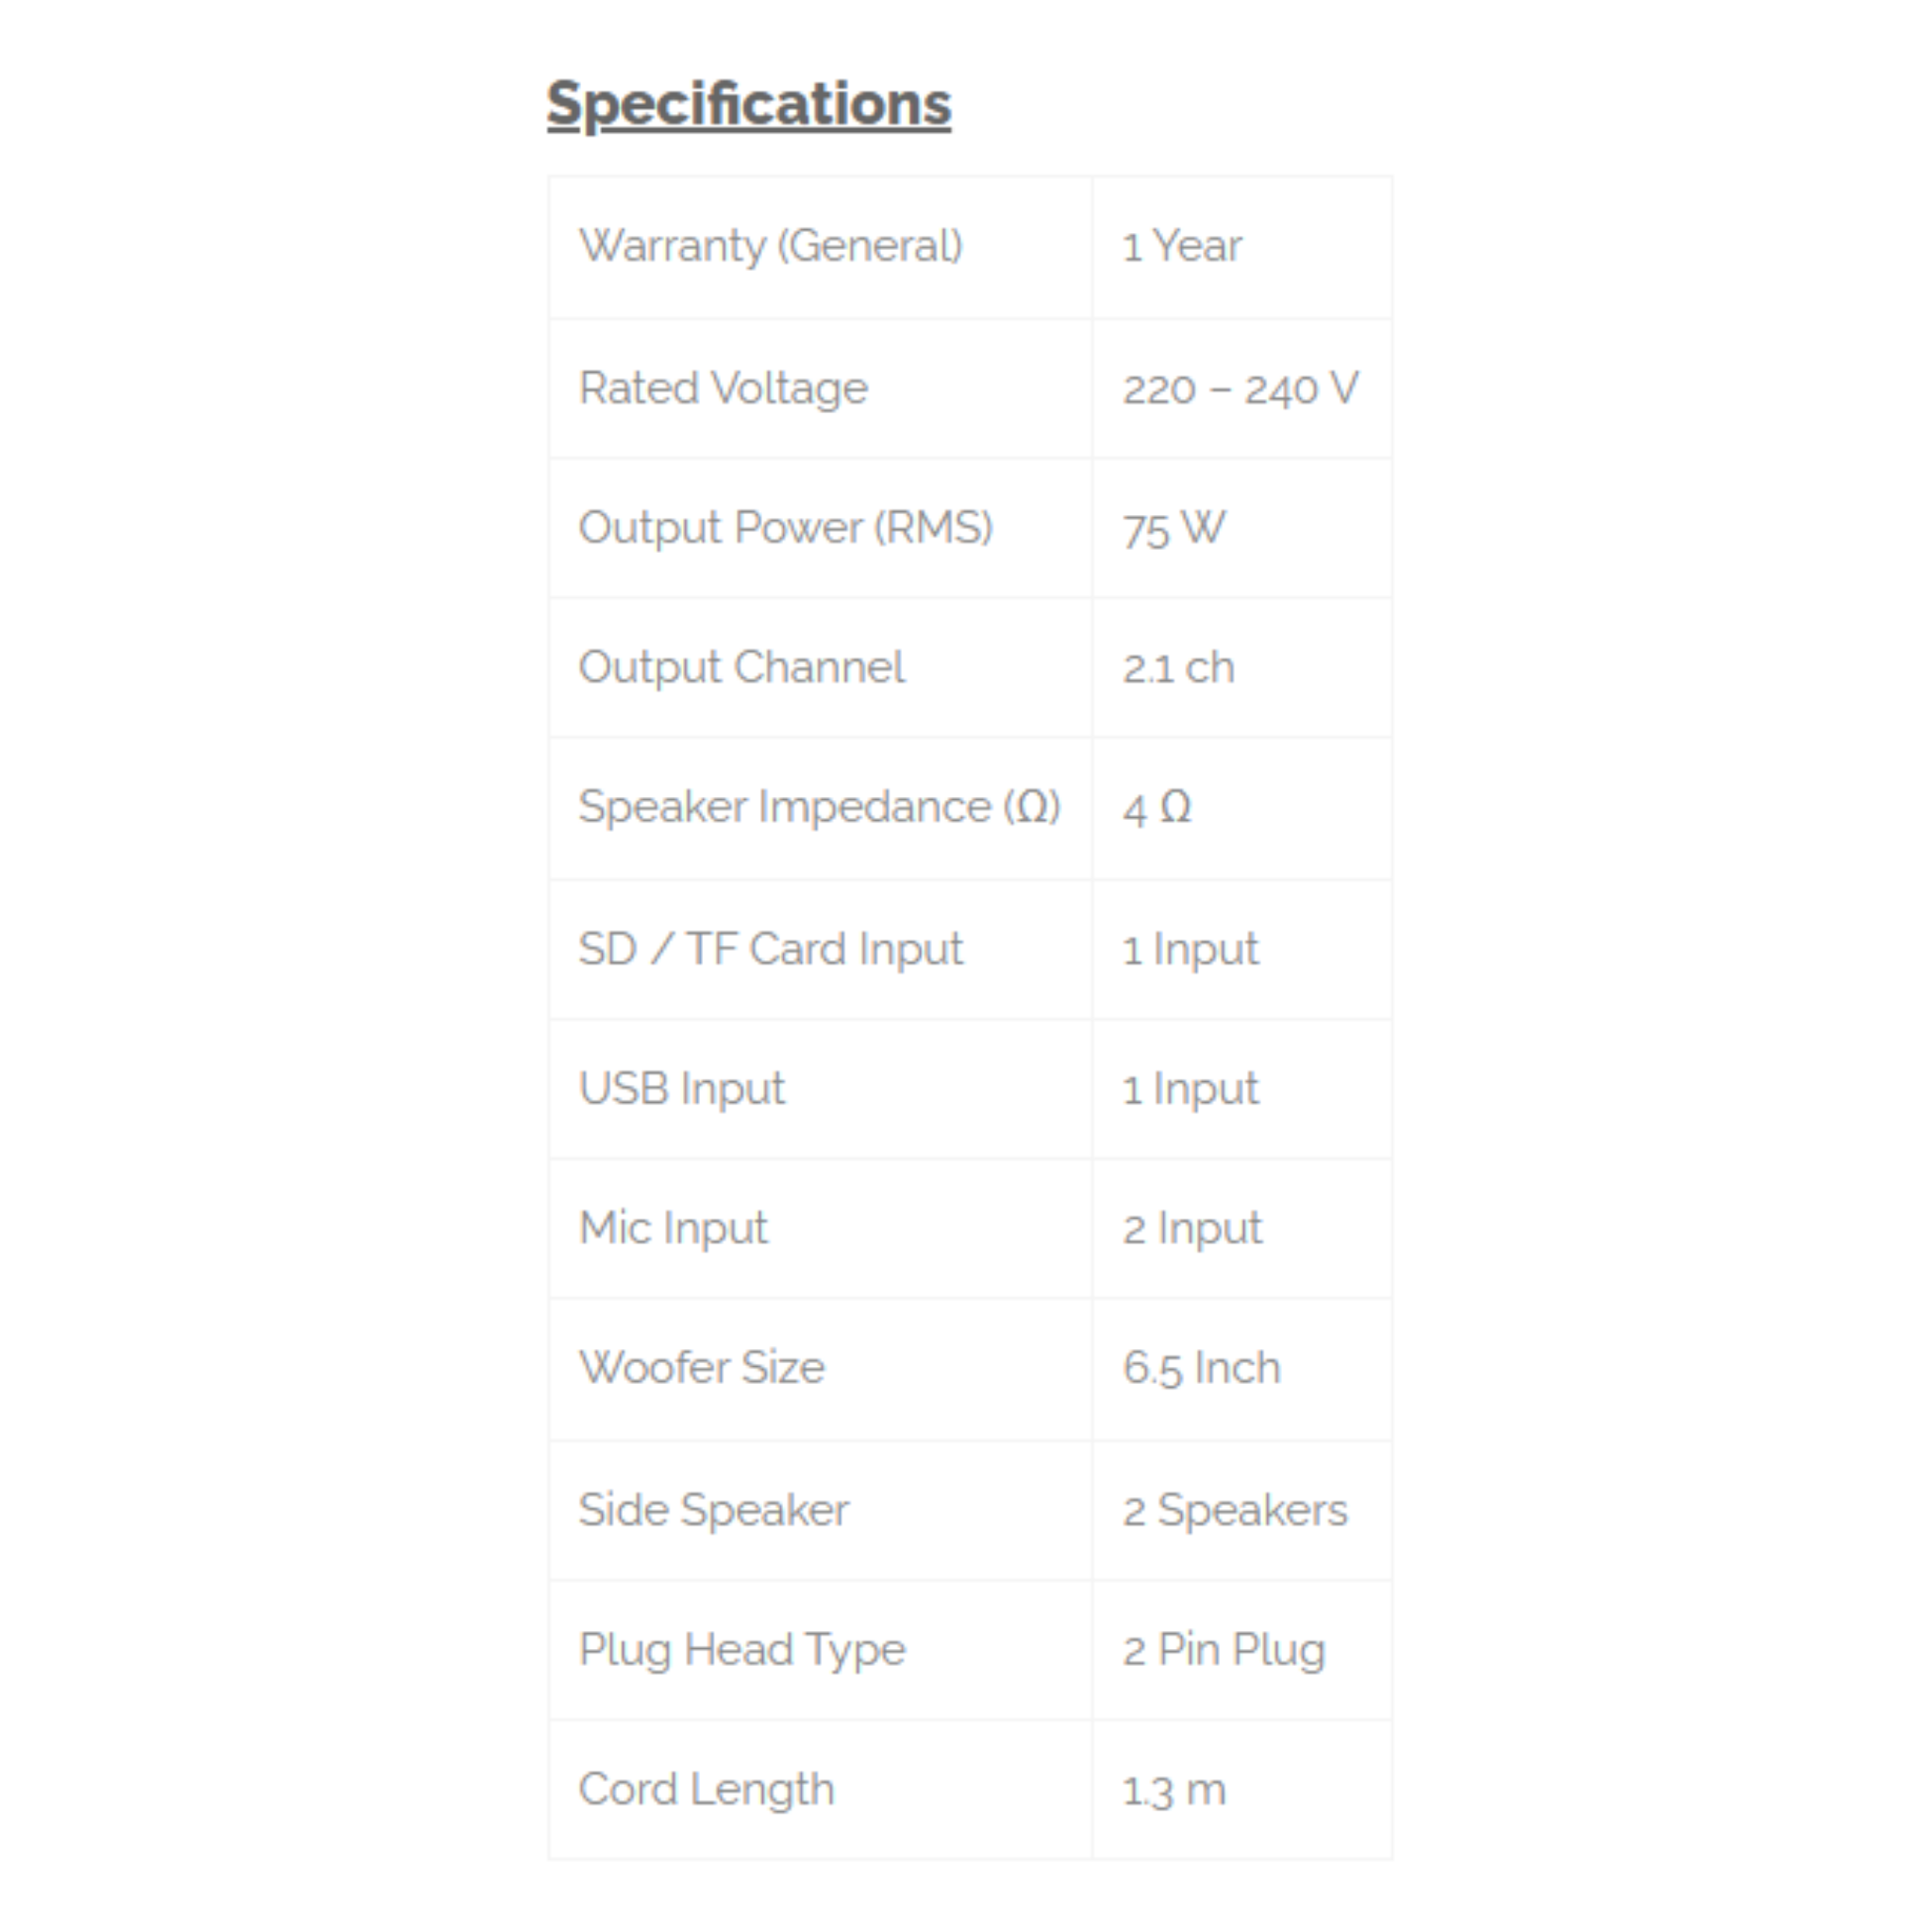Select the 2.1 ch value
The height and width of the screenshot is (1932, 1932).
point(1178,668)
